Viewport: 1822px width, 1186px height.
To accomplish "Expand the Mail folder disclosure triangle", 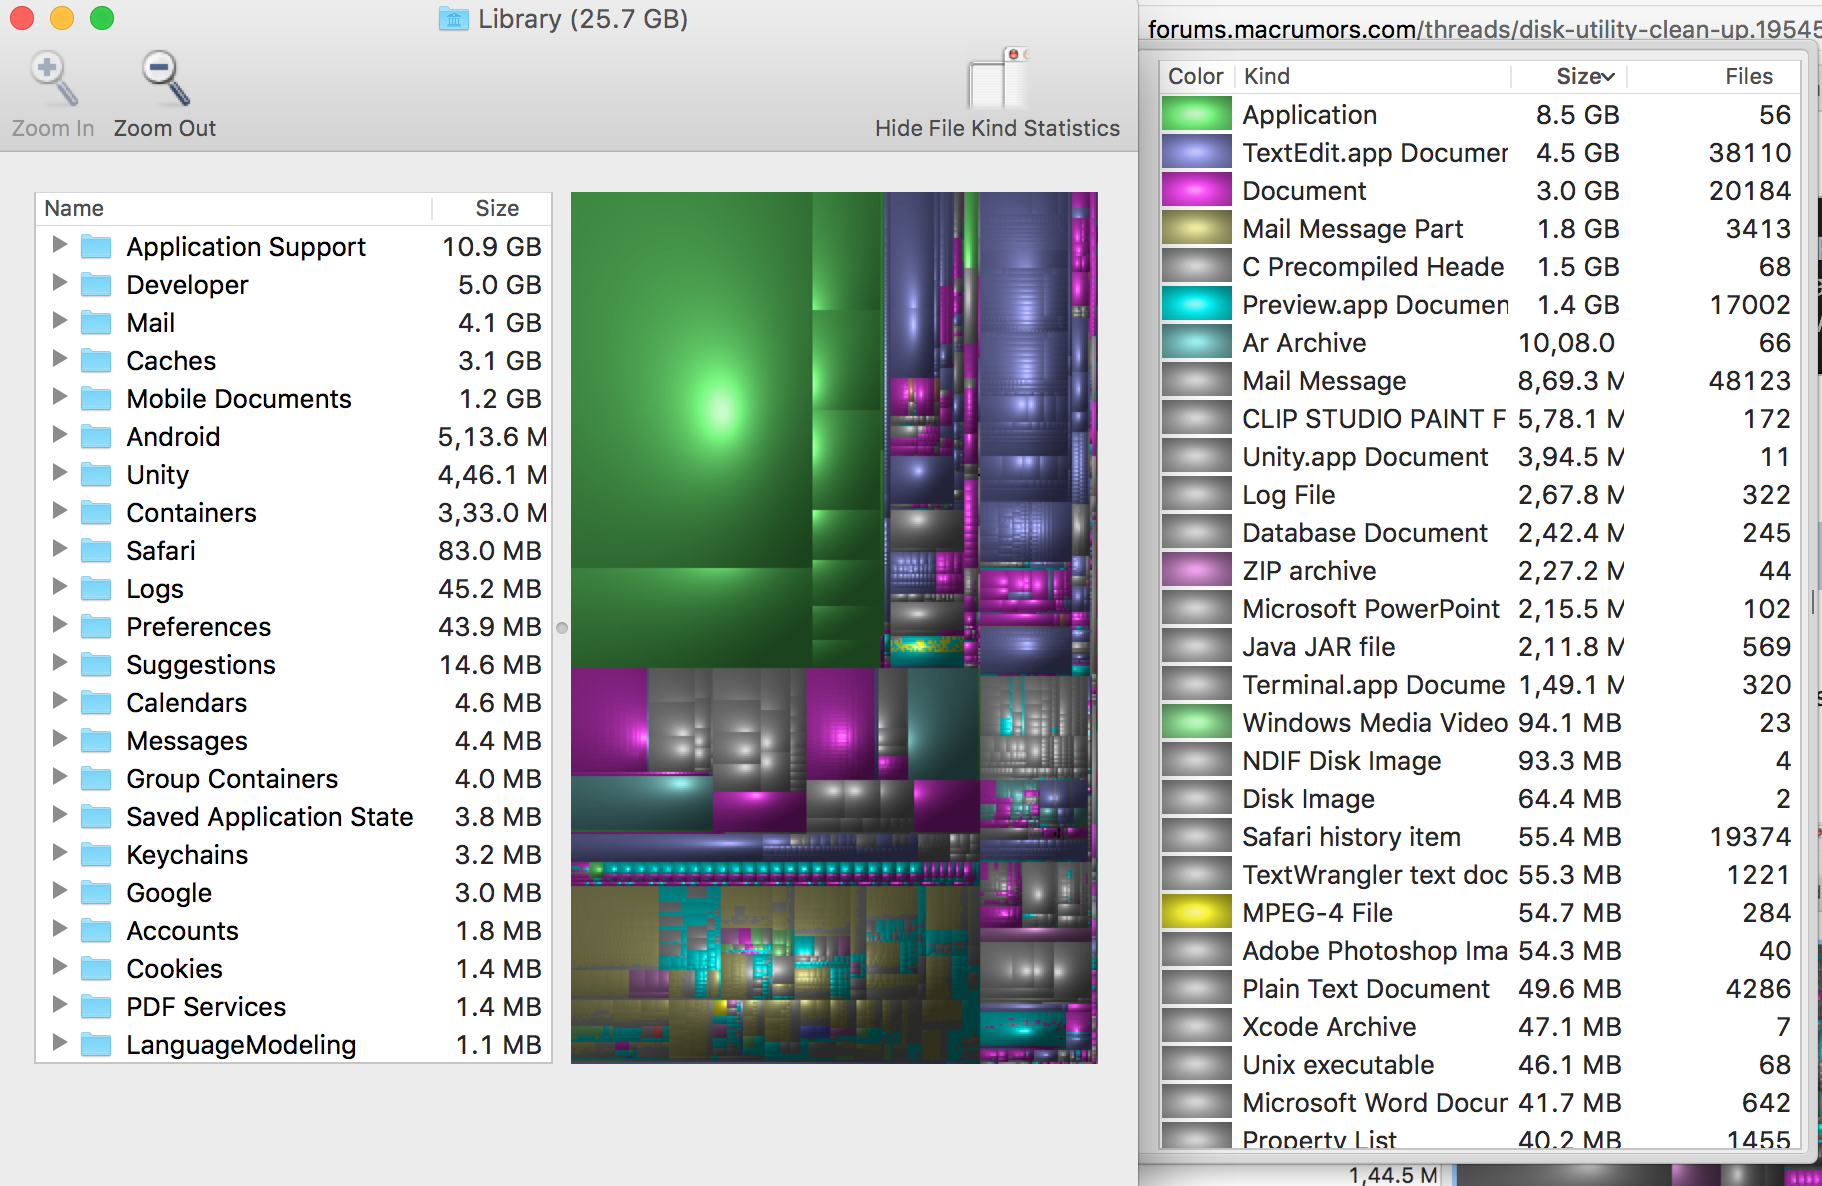I will click(x=59, y=320).
